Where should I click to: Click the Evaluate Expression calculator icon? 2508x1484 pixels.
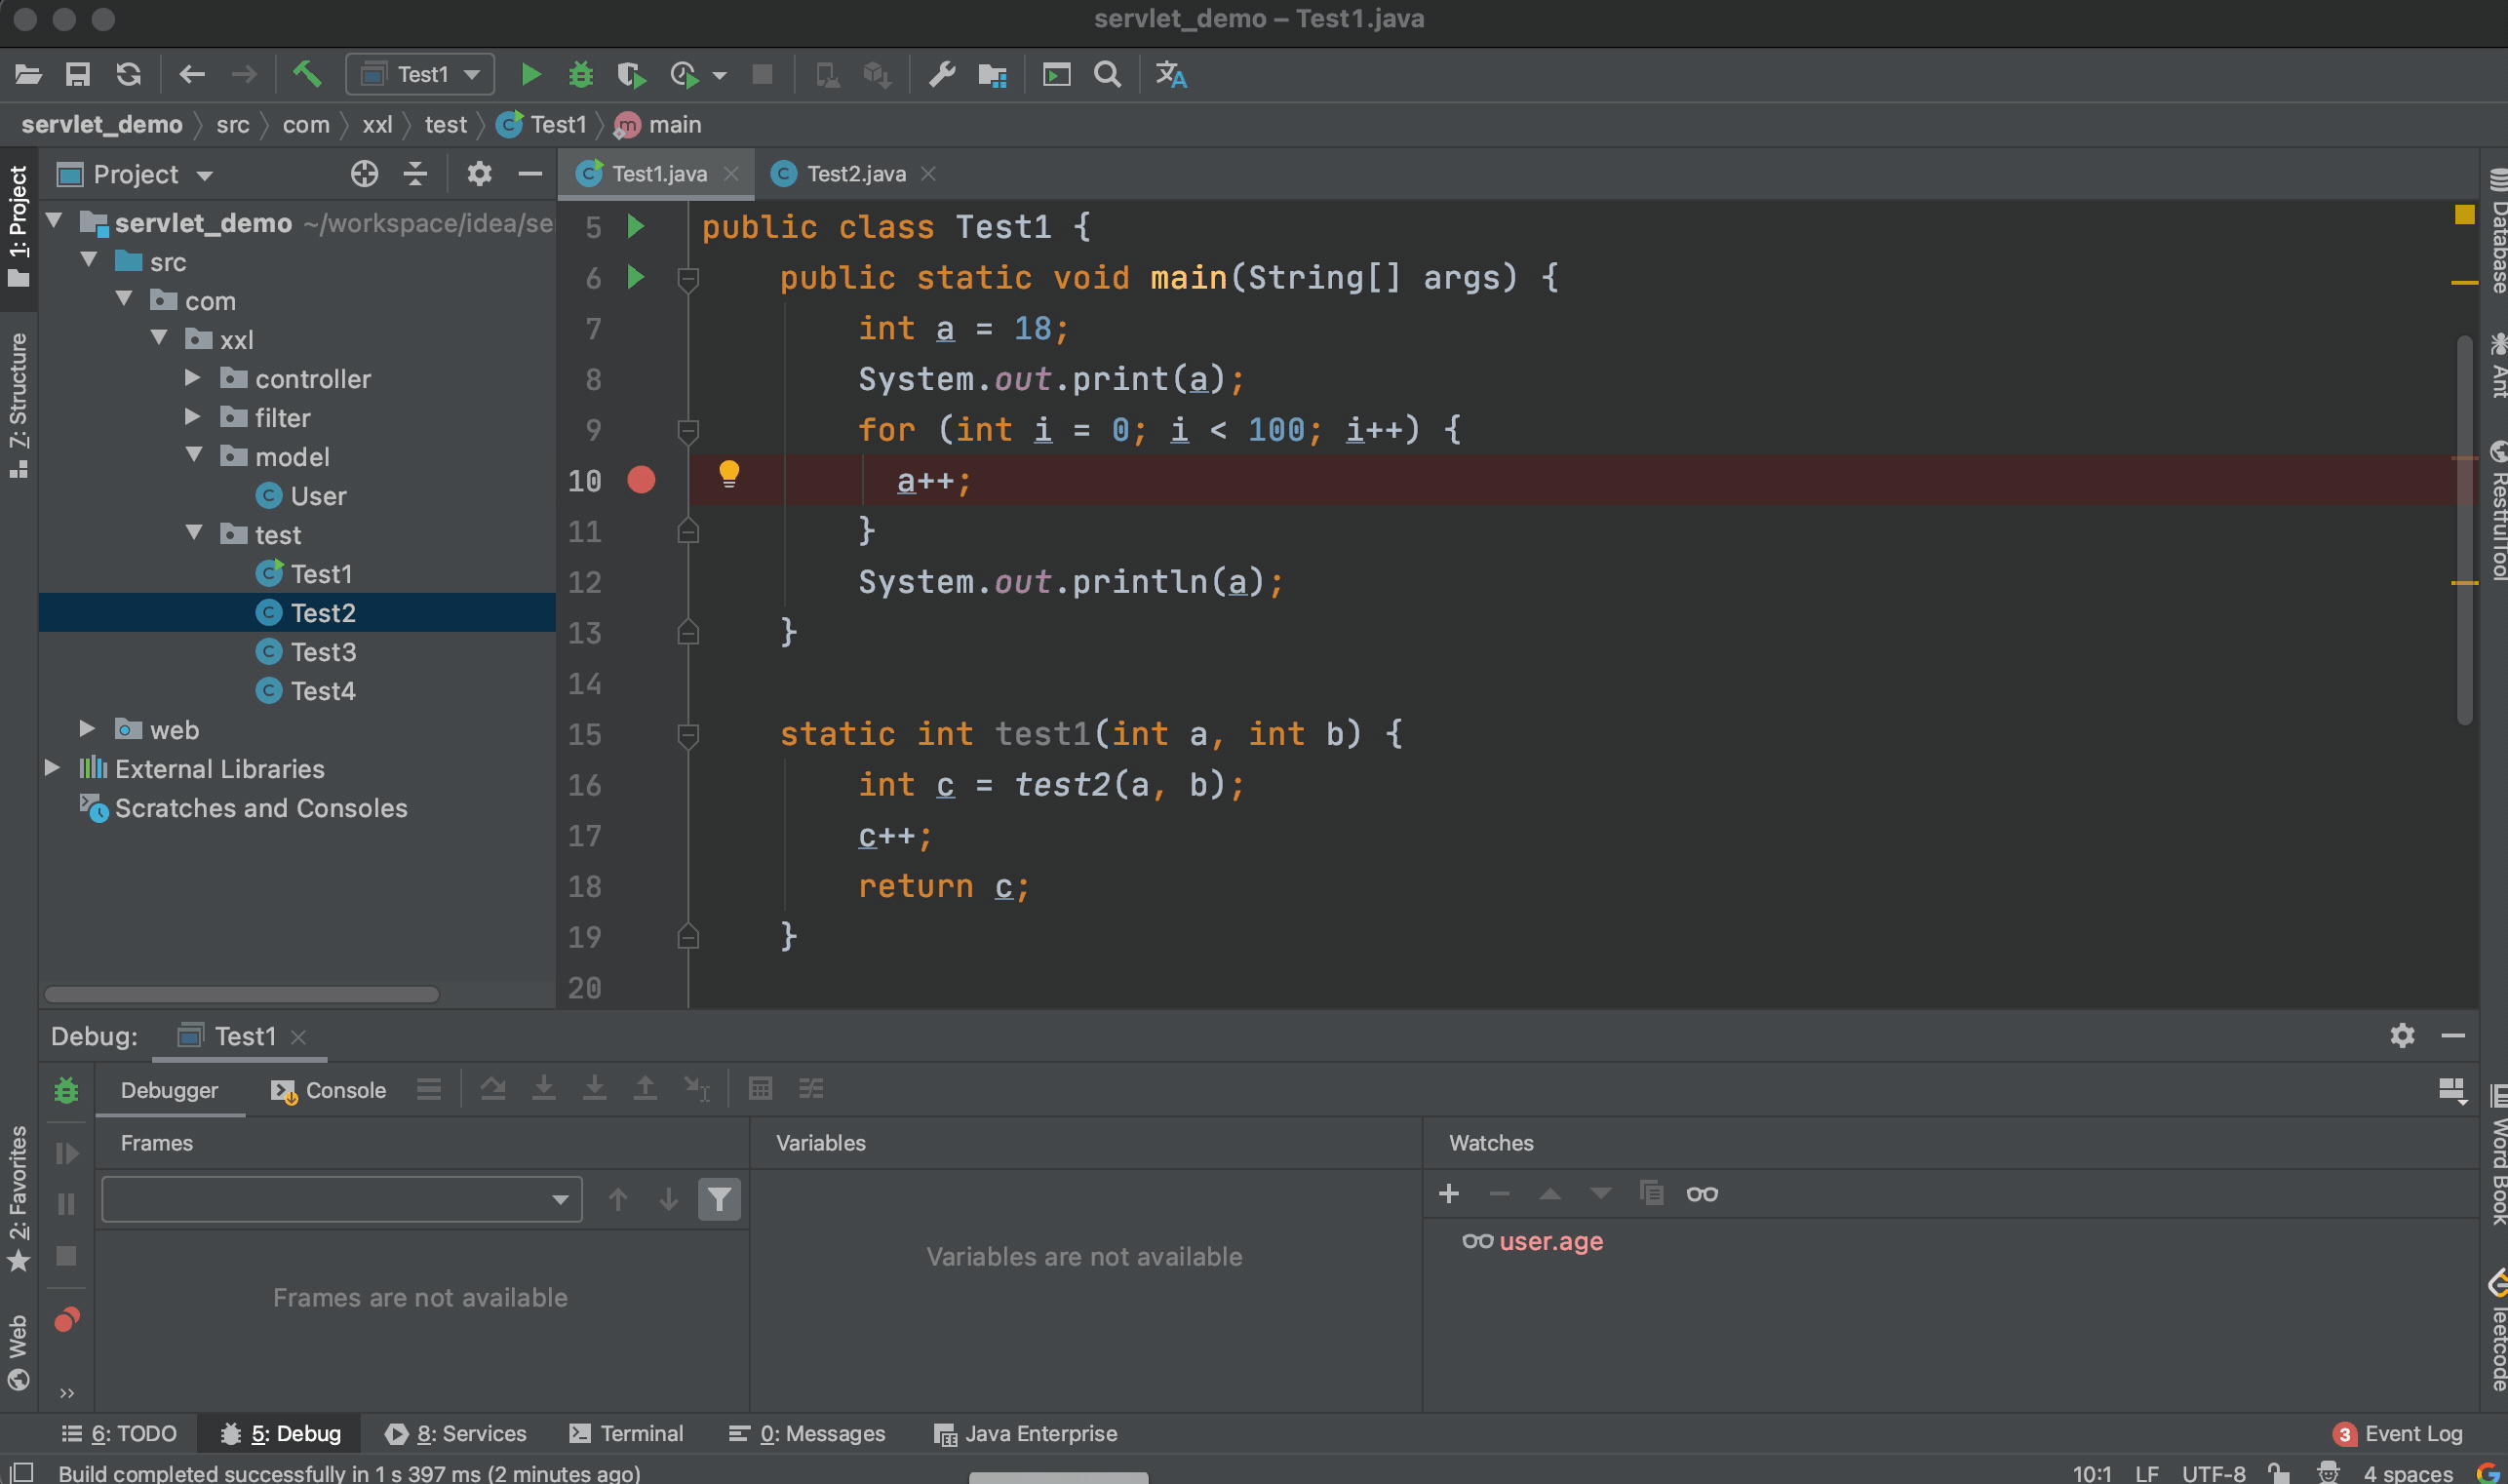tap(760, 1088)
